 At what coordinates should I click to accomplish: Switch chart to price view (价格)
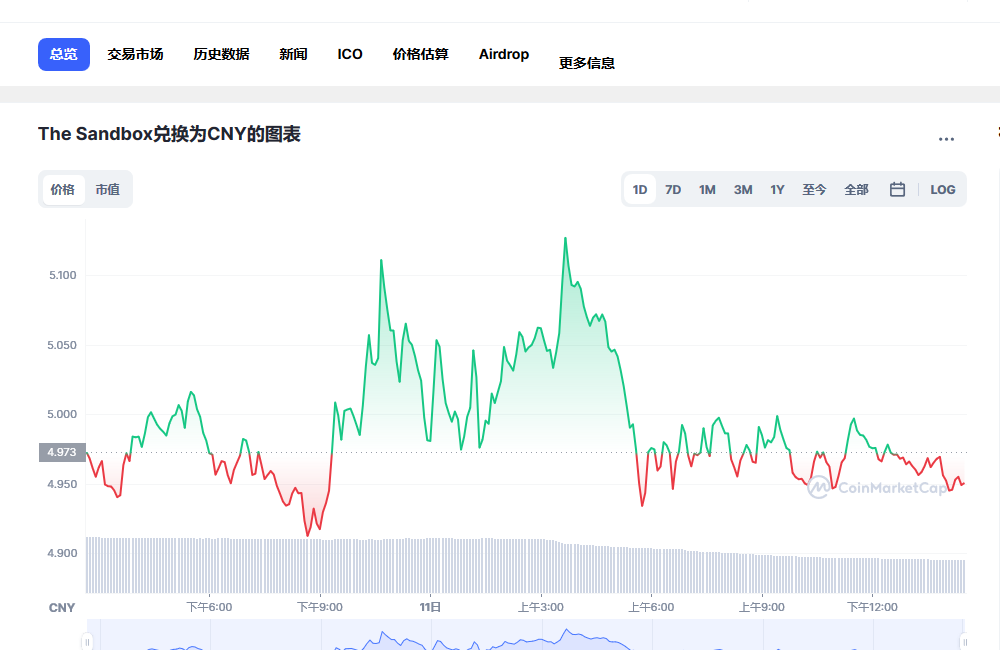click(x=63, y=189)
